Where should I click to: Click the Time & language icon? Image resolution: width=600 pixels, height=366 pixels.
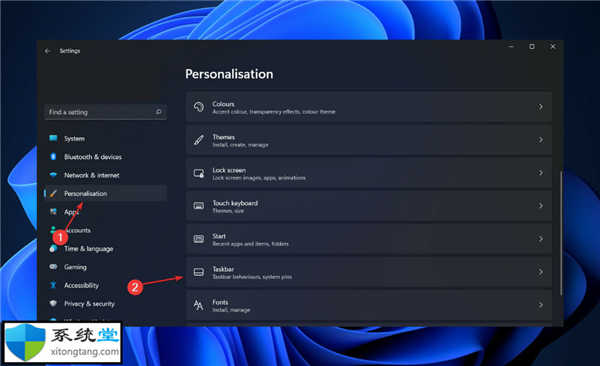click(53, 249)
